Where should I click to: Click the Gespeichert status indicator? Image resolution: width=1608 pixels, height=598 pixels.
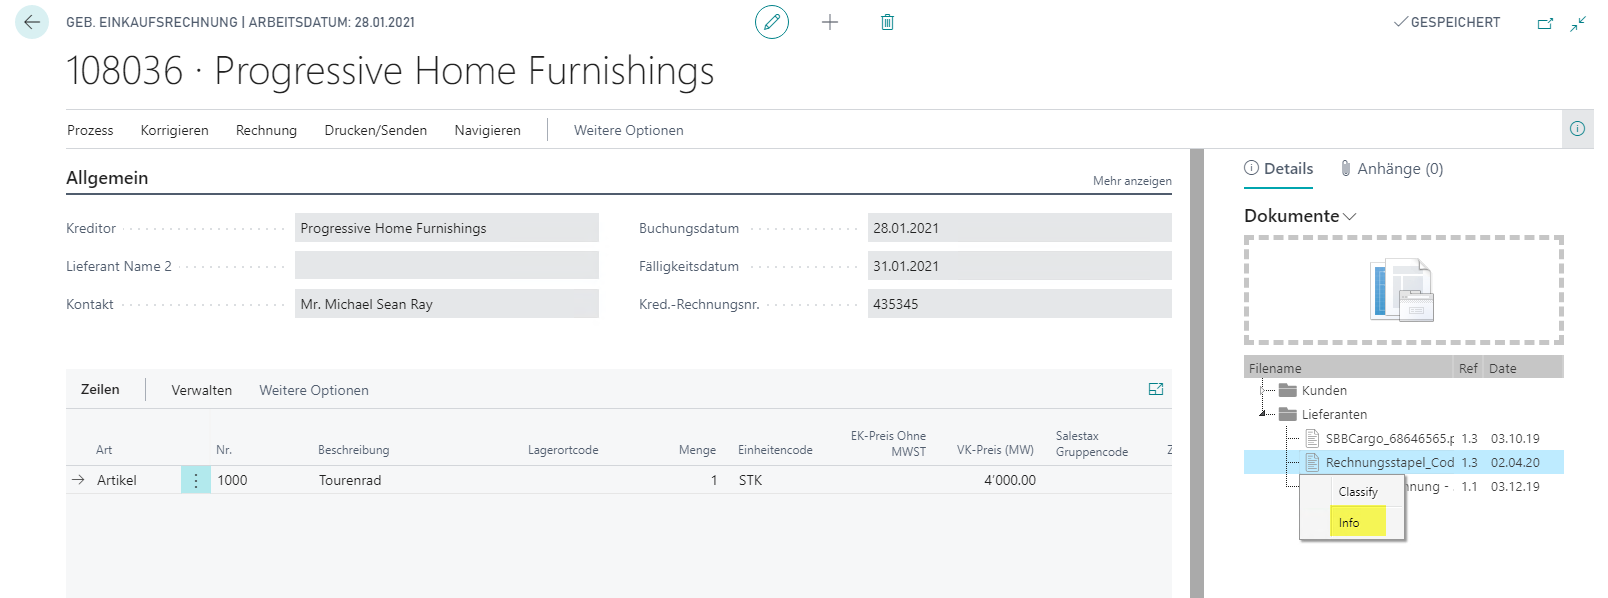1447,22
